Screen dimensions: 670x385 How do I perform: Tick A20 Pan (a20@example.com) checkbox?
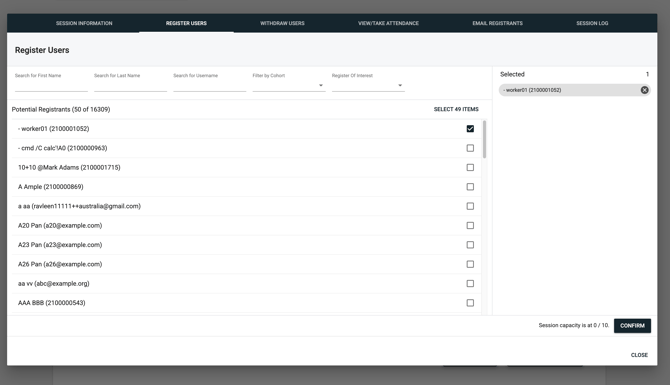coord(470,225)
